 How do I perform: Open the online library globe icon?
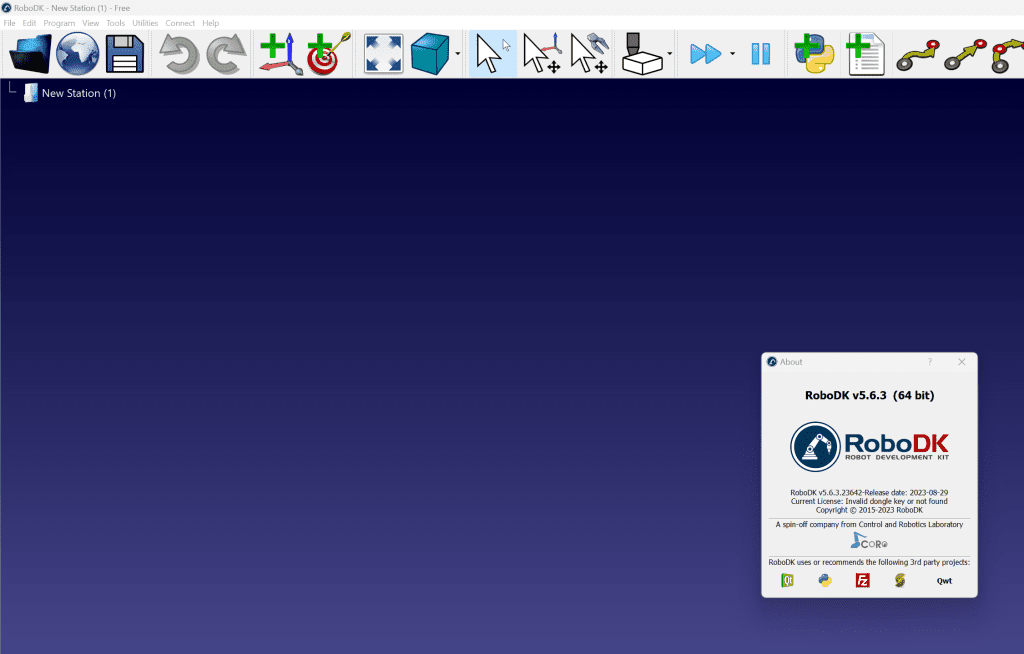coord(78,54)
